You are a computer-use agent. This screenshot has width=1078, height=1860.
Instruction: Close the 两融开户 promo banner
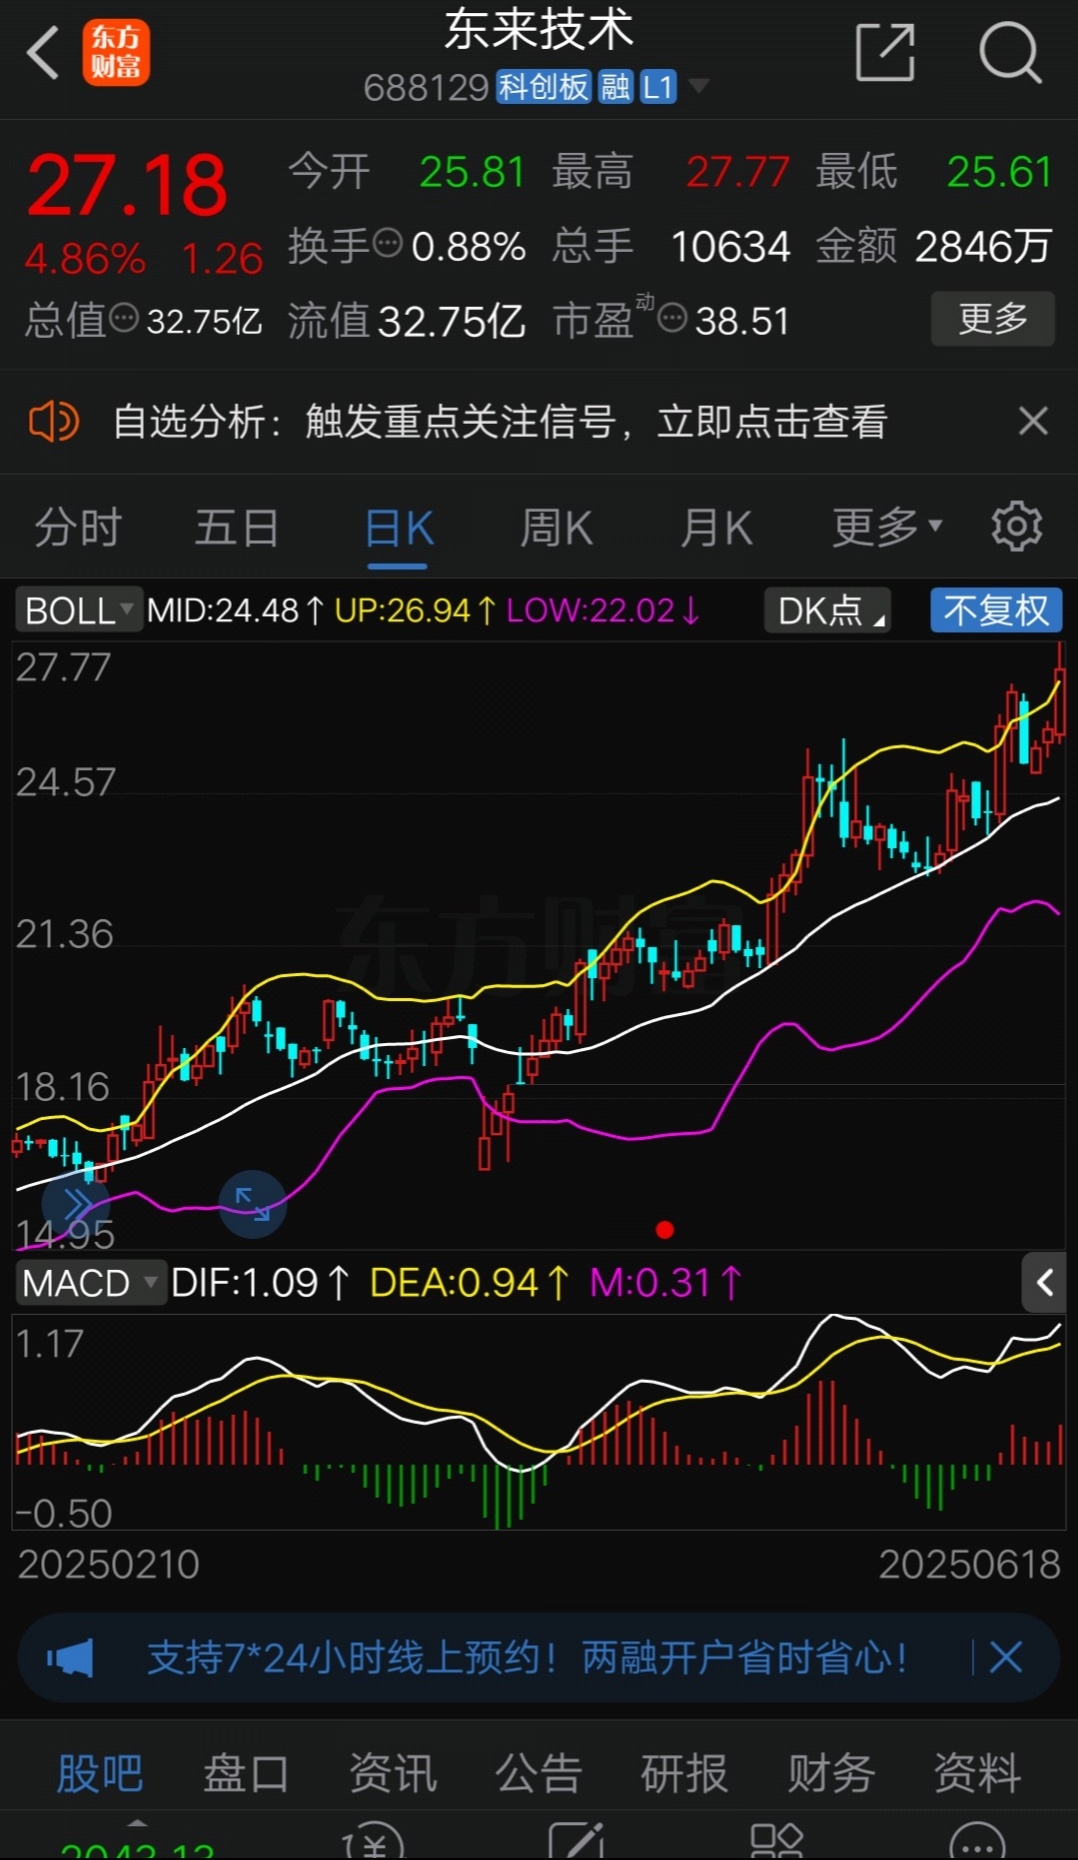tap(1006, 1657)
